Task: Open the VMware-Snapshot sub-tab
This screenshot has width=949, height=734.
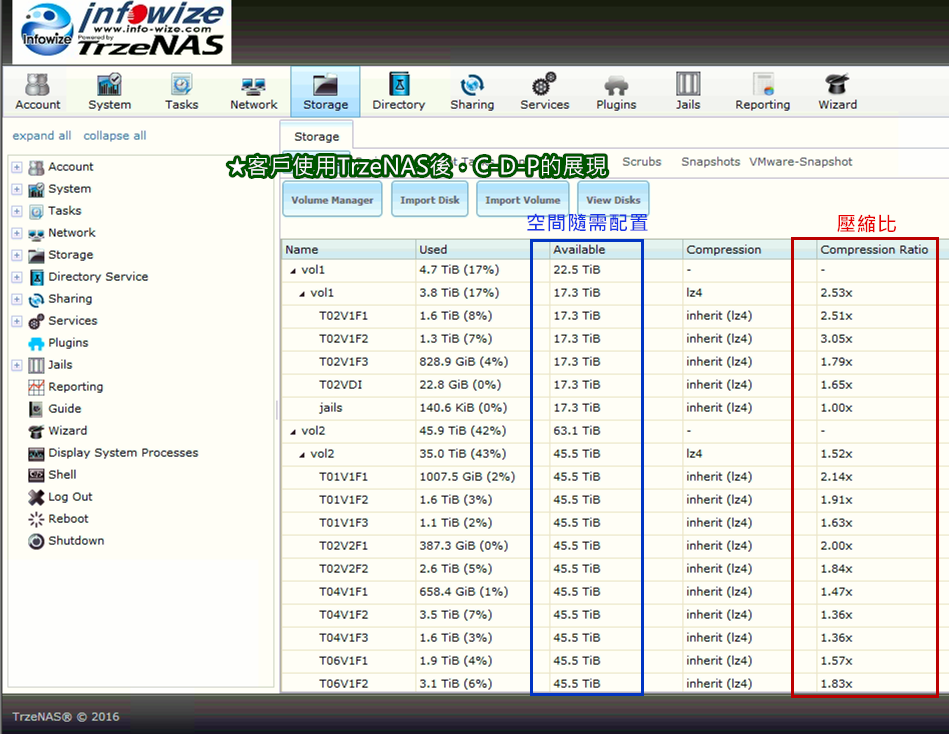Action: [801, 162]
